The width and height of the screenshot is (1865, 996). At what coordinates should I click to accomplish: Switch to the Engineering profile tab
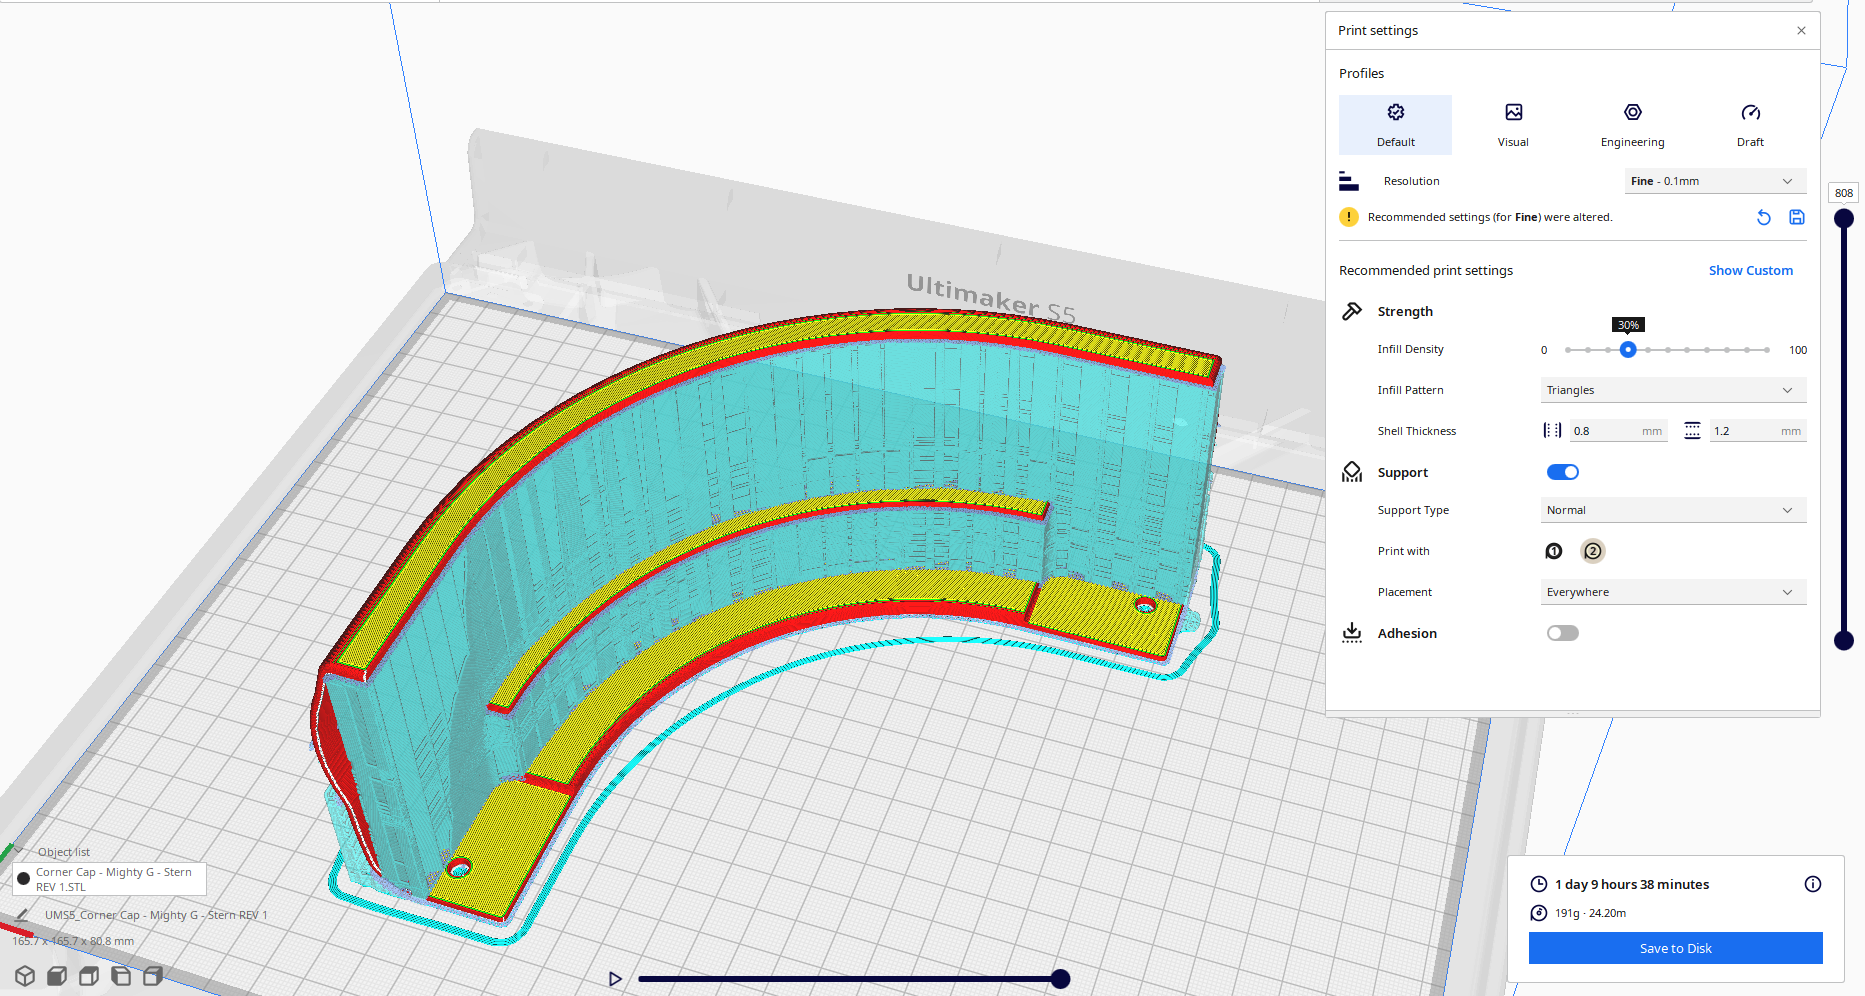click(1632, 124)
